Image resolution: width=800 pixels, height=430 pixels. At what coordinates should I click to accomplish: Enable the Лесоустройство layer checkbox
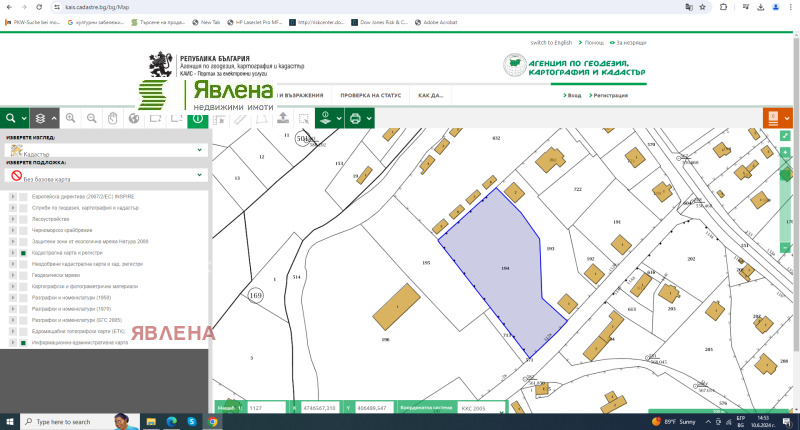(x=22, y=219)
